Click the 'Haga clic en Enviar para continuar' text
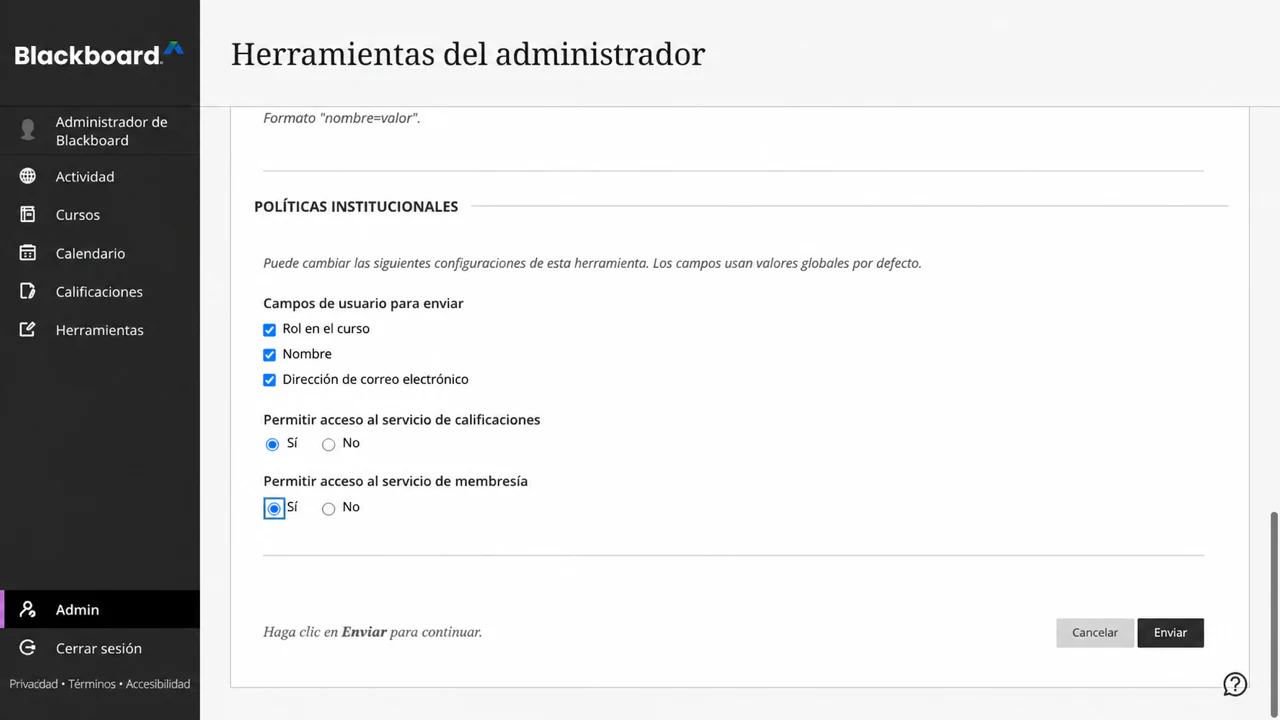The height and width of the screenshot is (720, 1280). [373, 632]
